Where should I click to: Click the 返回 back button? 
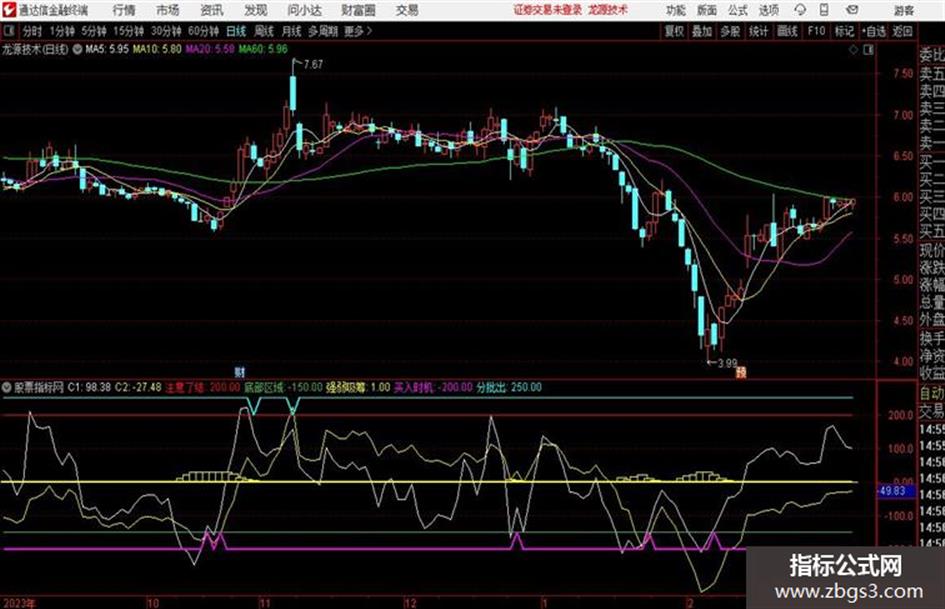[902, 31]
